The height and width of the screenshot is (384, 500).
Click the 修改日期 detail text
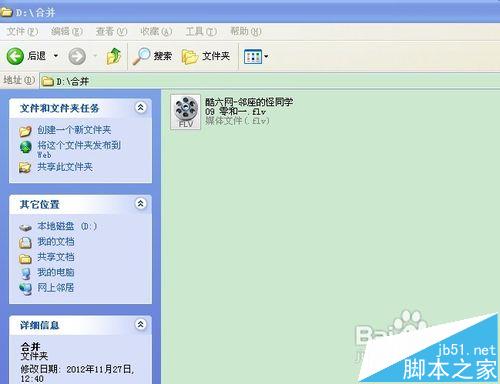tap(77, 373)
